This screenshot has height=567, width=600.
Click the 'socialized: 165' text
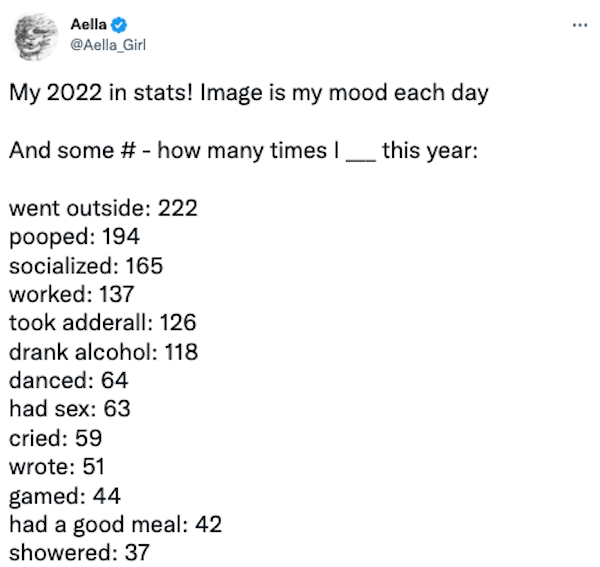point(86,266)
